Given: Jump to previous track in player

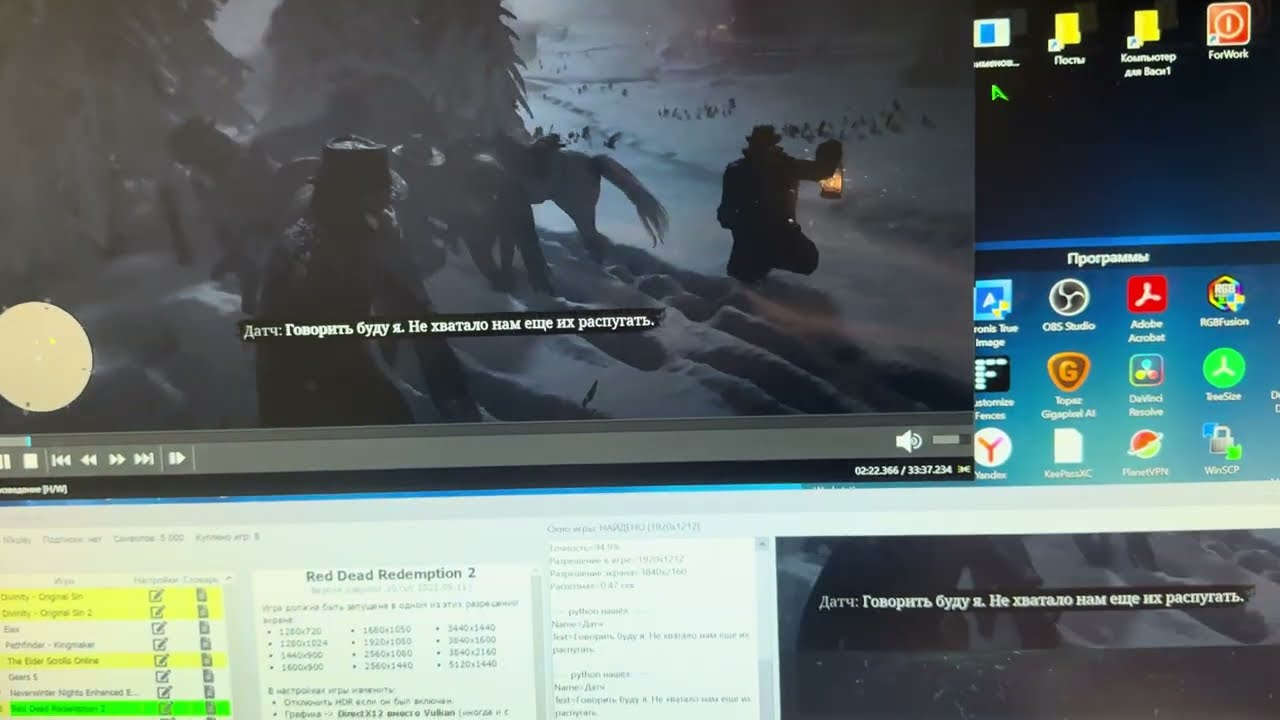Looking at the screenshot, I should click(61, 460).
